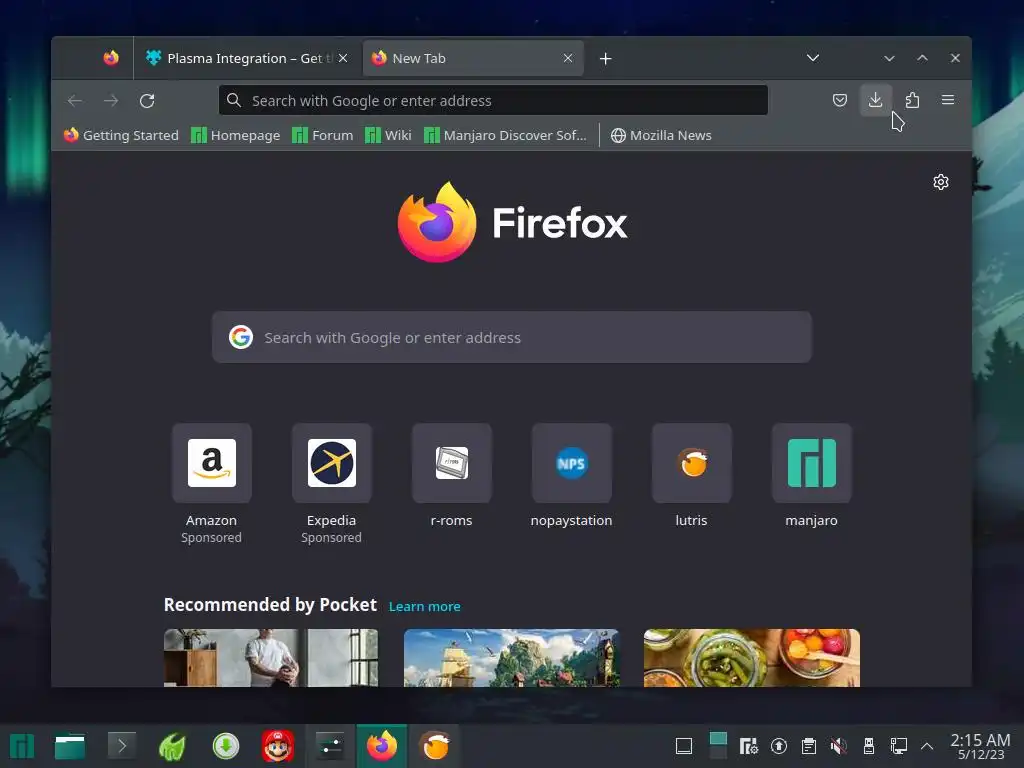Open the Firefox hamburger application menu
The width and height of the screenshot is (1024, 768).
coord(948,100)
